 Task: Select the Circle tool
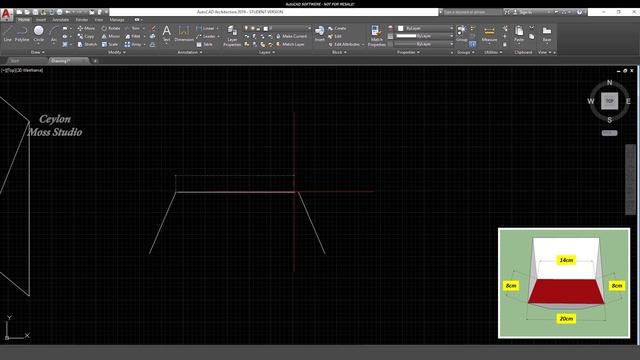tap(38, 33)
